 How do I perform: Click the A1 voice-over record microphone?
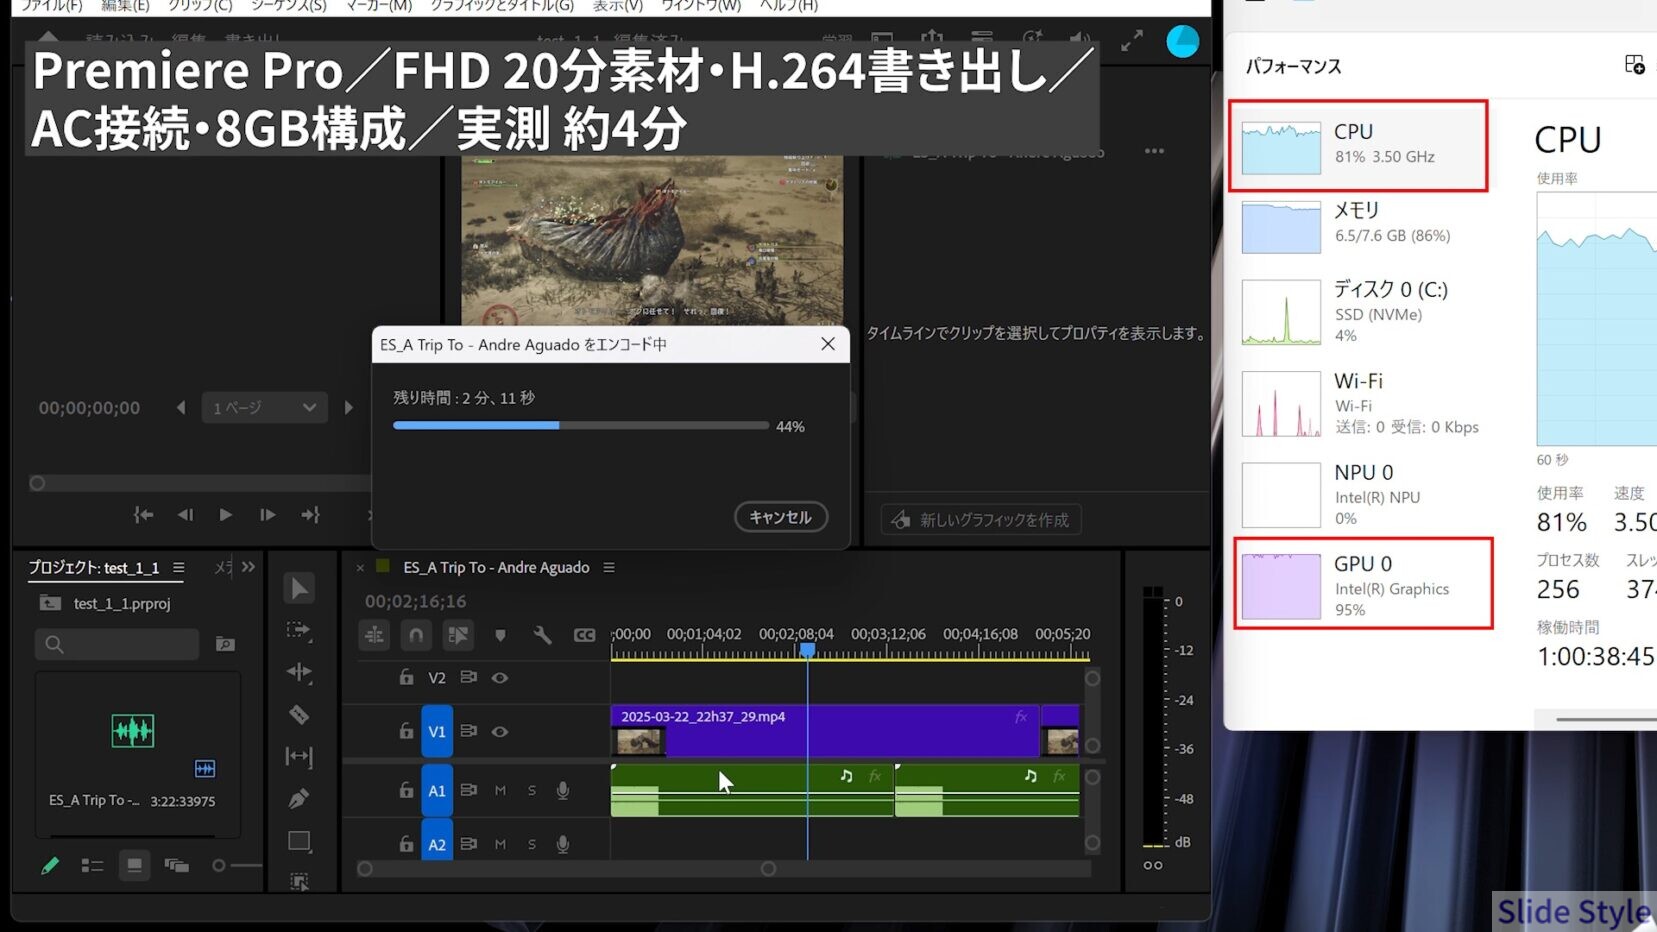(x=563, y=790)
